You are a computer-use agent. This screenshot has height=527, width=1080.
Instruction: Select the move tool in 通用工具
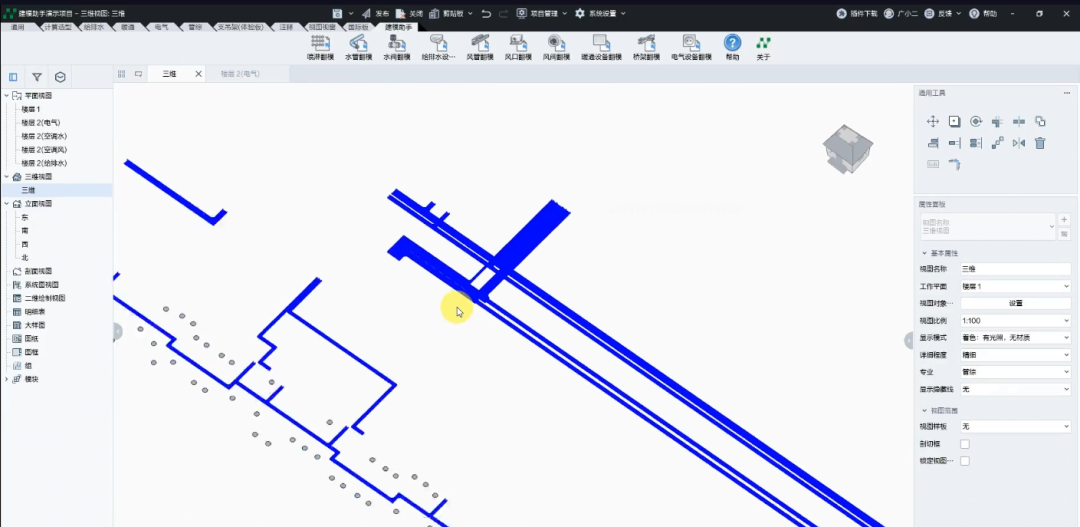[x=933, y=121]
